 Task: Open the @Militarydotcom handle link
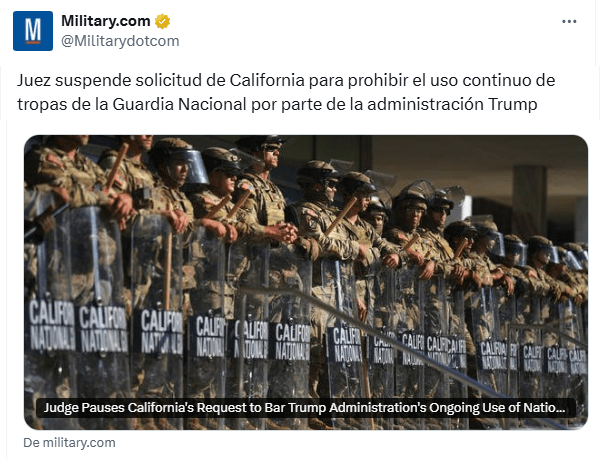[120, 41]
